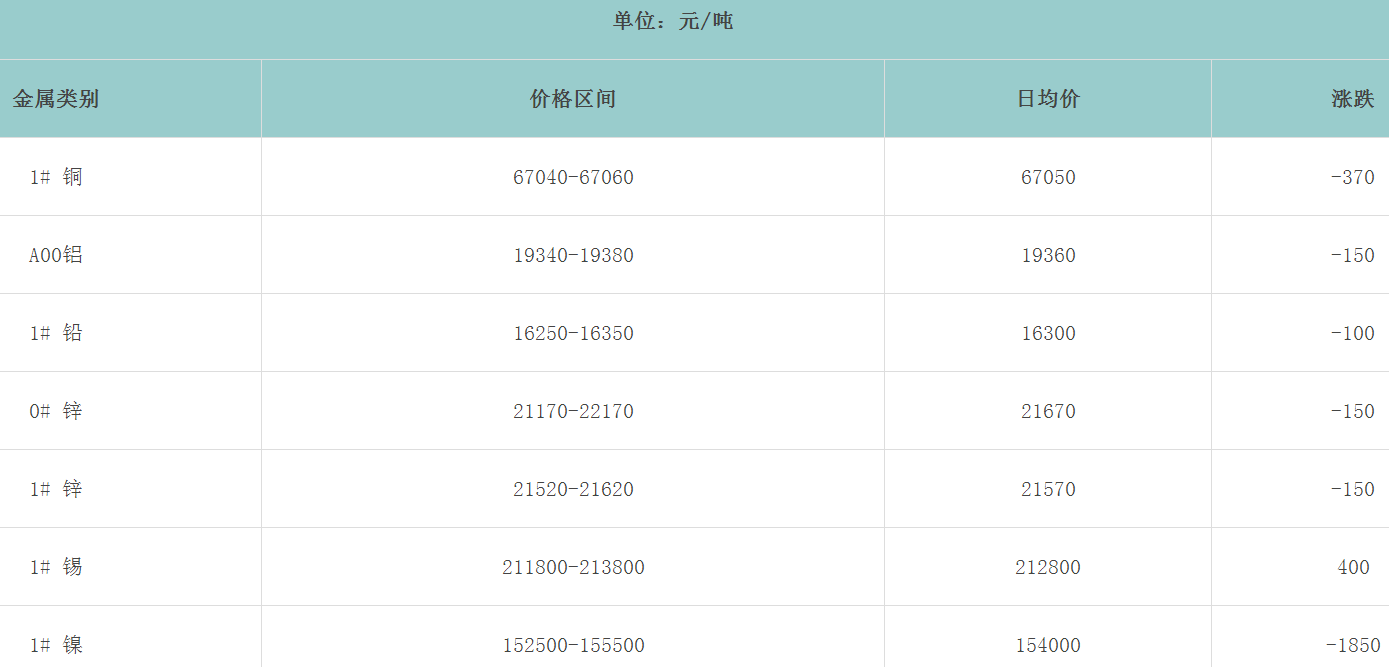Click the 价格区间 column header
The height and width of the screenshot is (667, 1389).
(573, 99)
